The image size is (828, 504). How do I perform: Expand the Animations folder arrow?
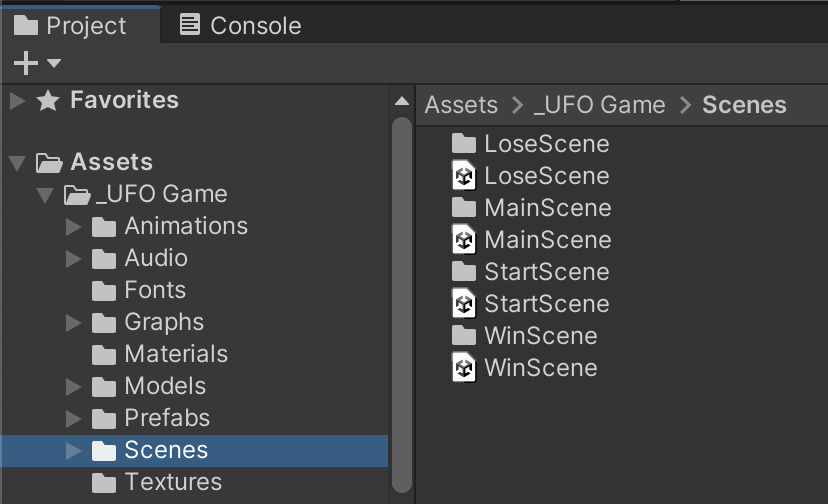(x=73, y=226)
